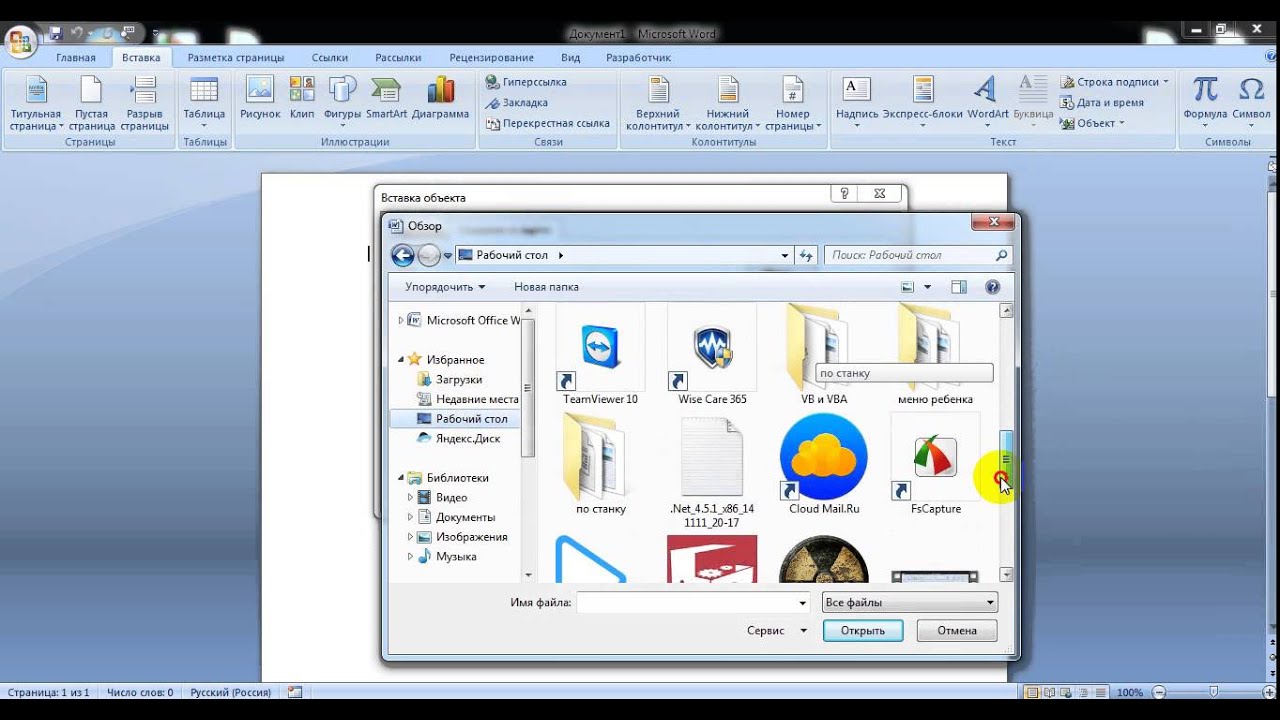Expand the Видео library node
1280x720 pixels.
[410, 497]
